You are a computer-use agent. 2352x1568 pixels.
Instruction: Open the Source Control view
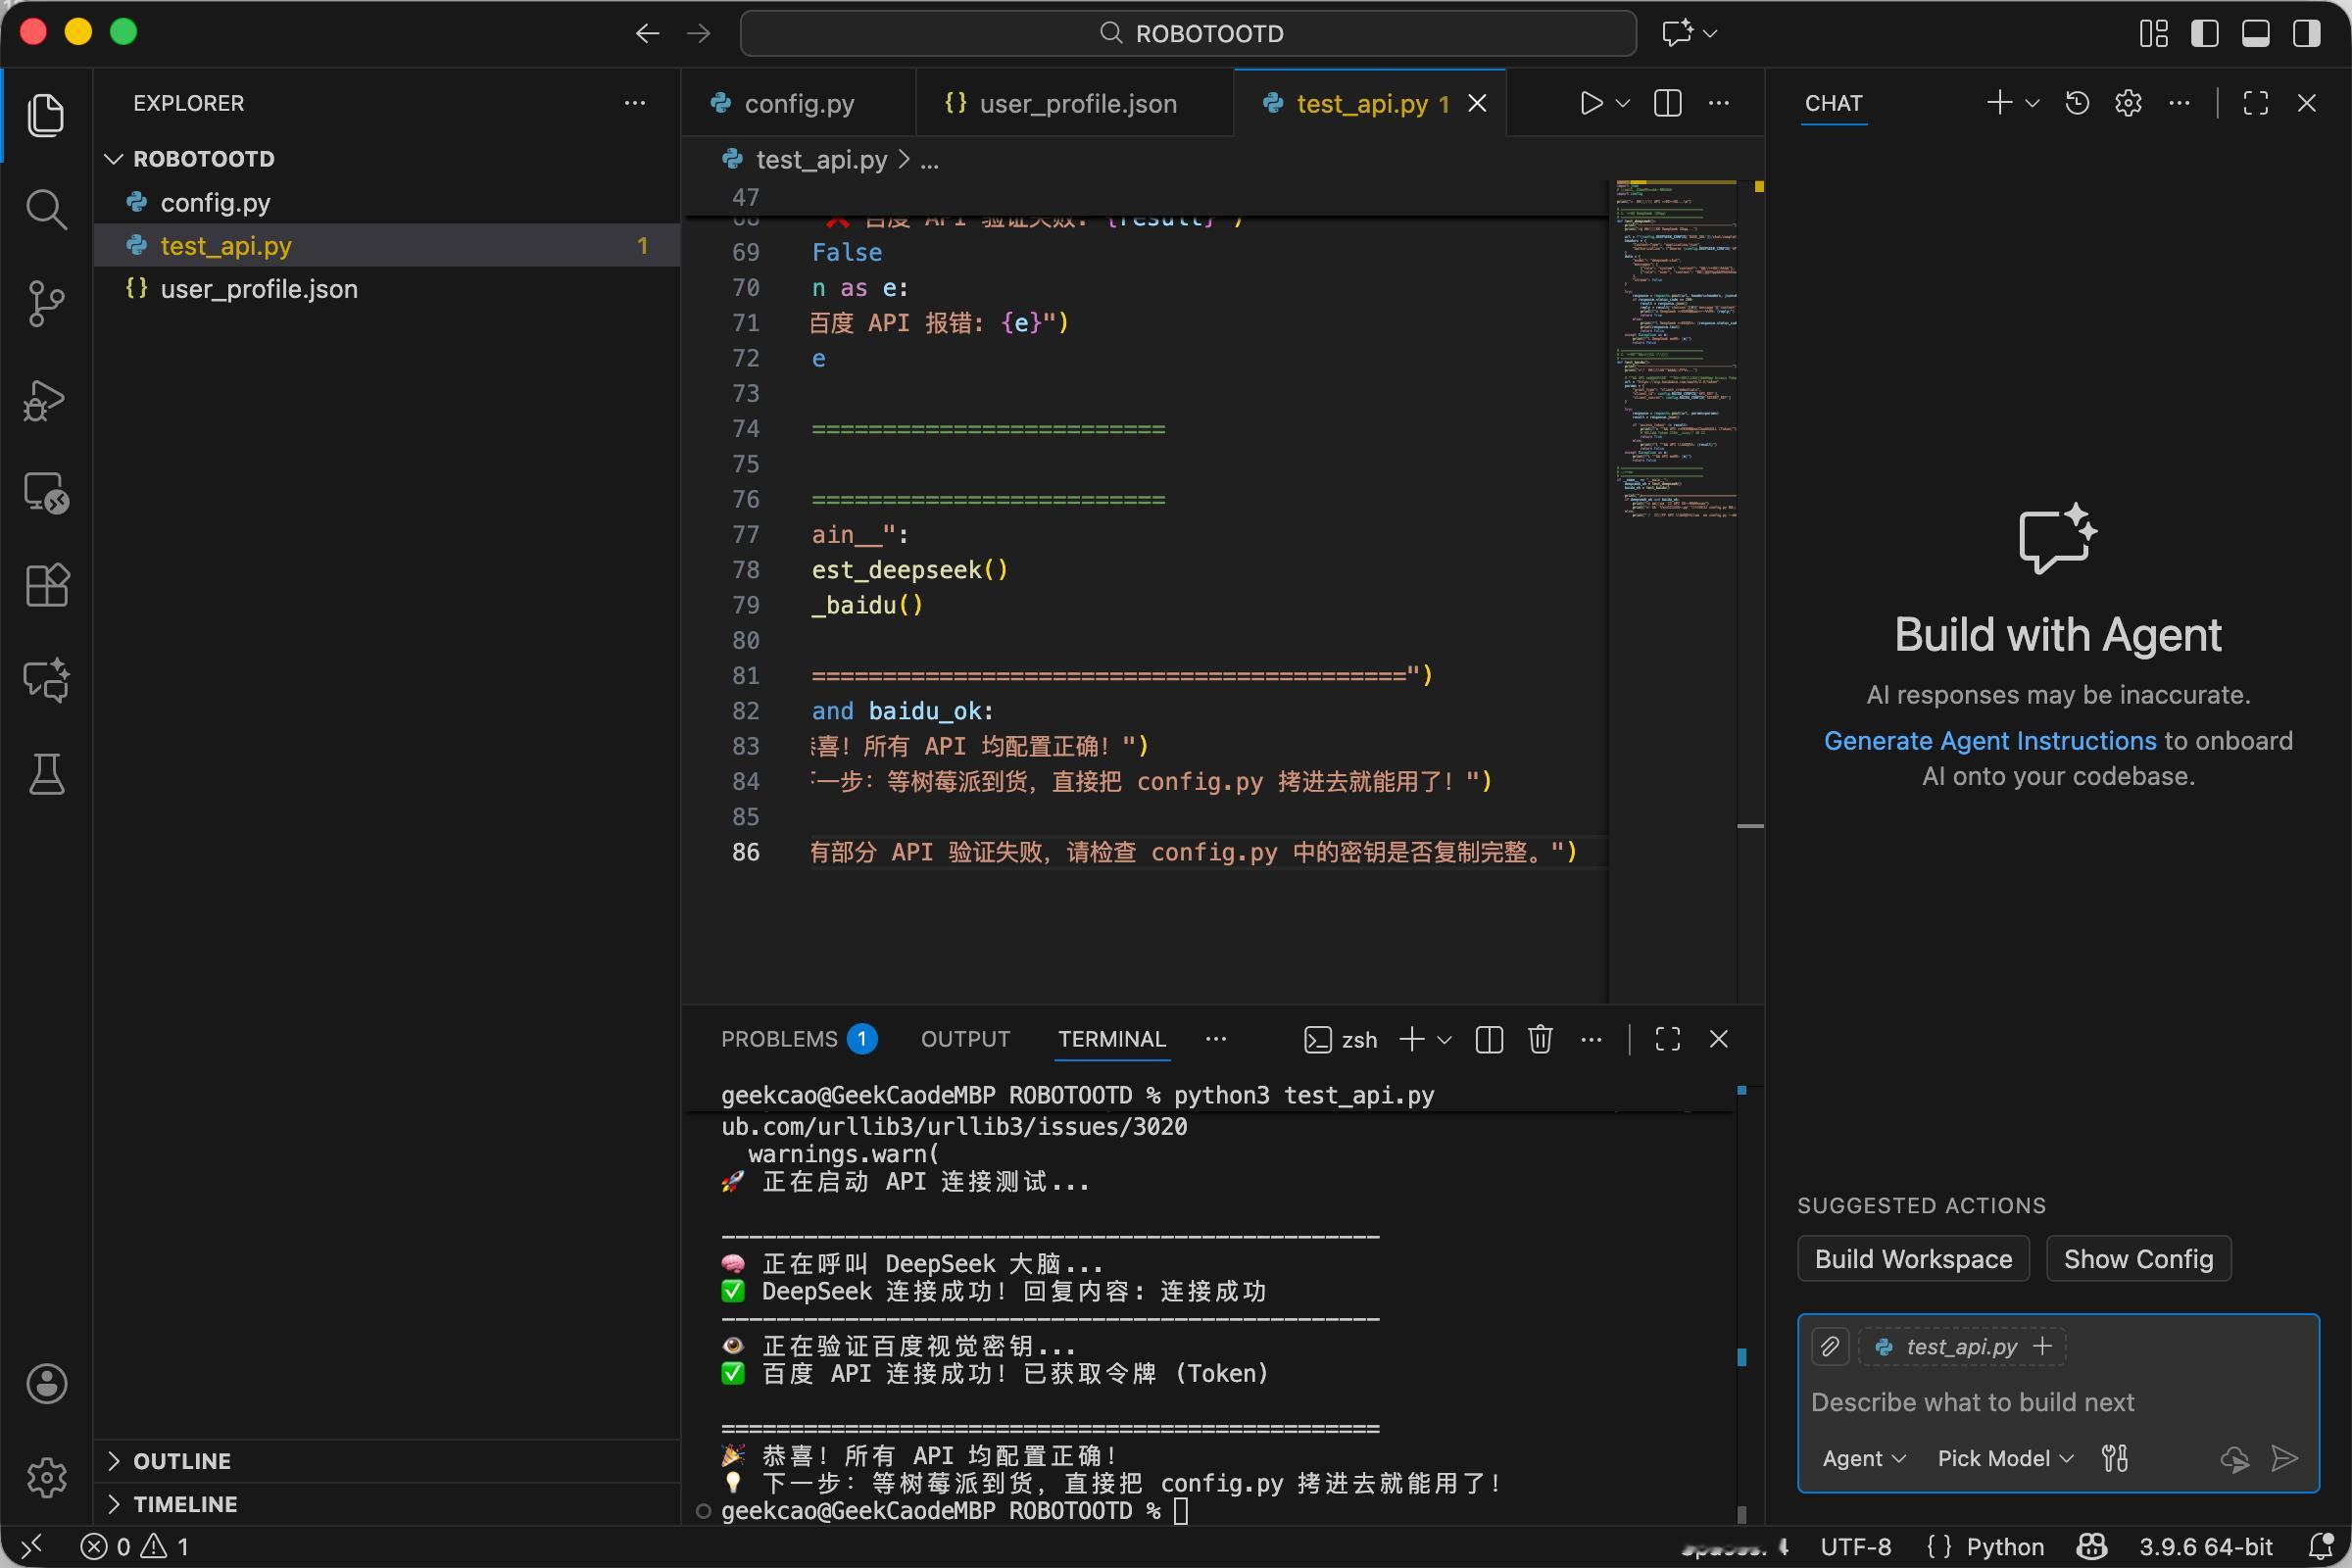click(x=46, y=303)
